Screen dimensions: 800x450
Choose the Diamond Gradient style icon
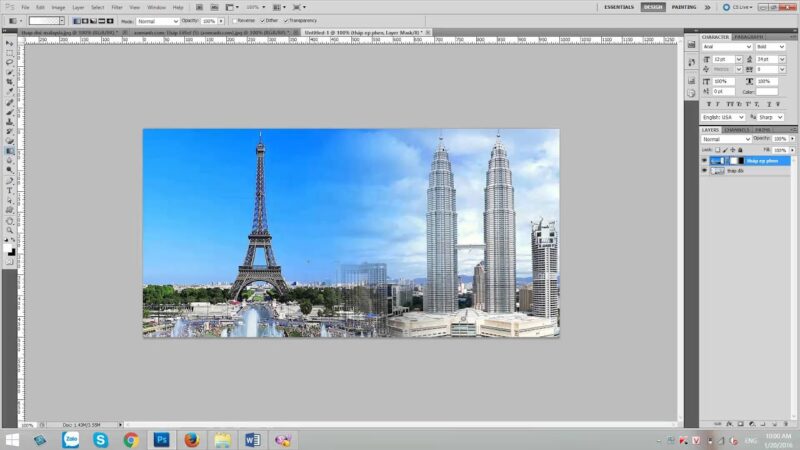110,21
